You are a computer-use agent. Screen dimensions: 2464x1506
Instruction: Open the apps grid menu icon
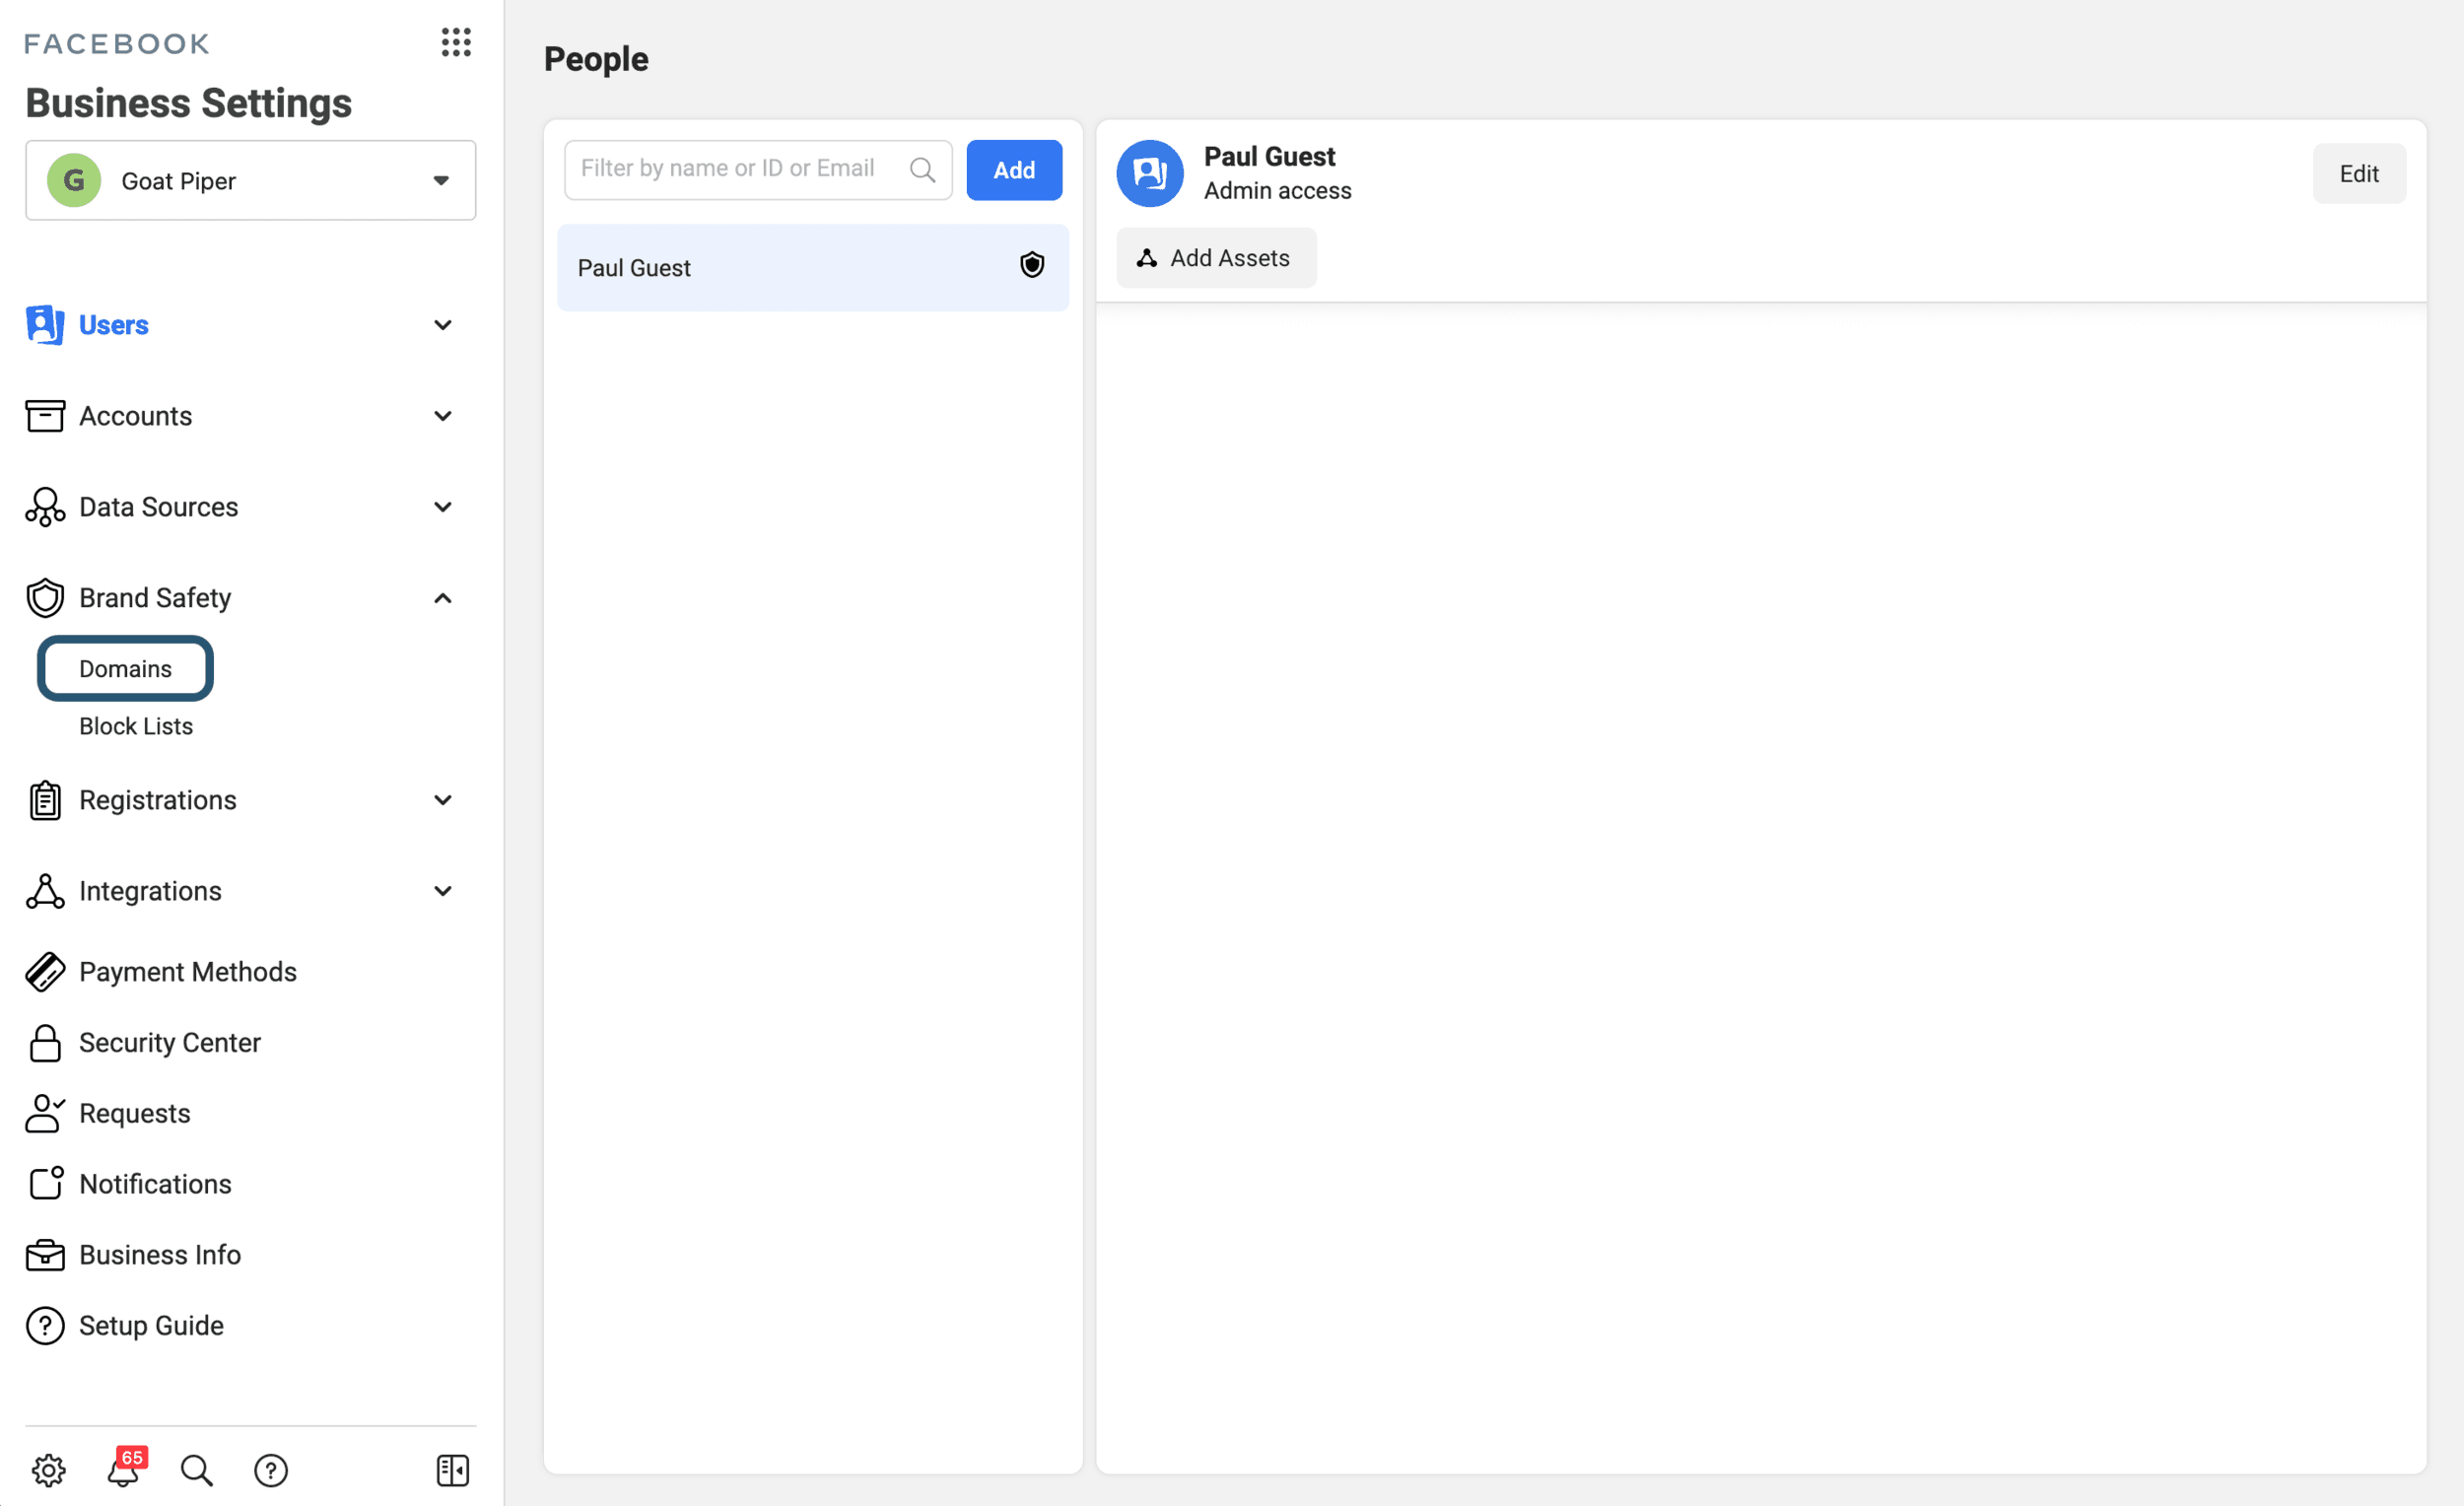456,42
